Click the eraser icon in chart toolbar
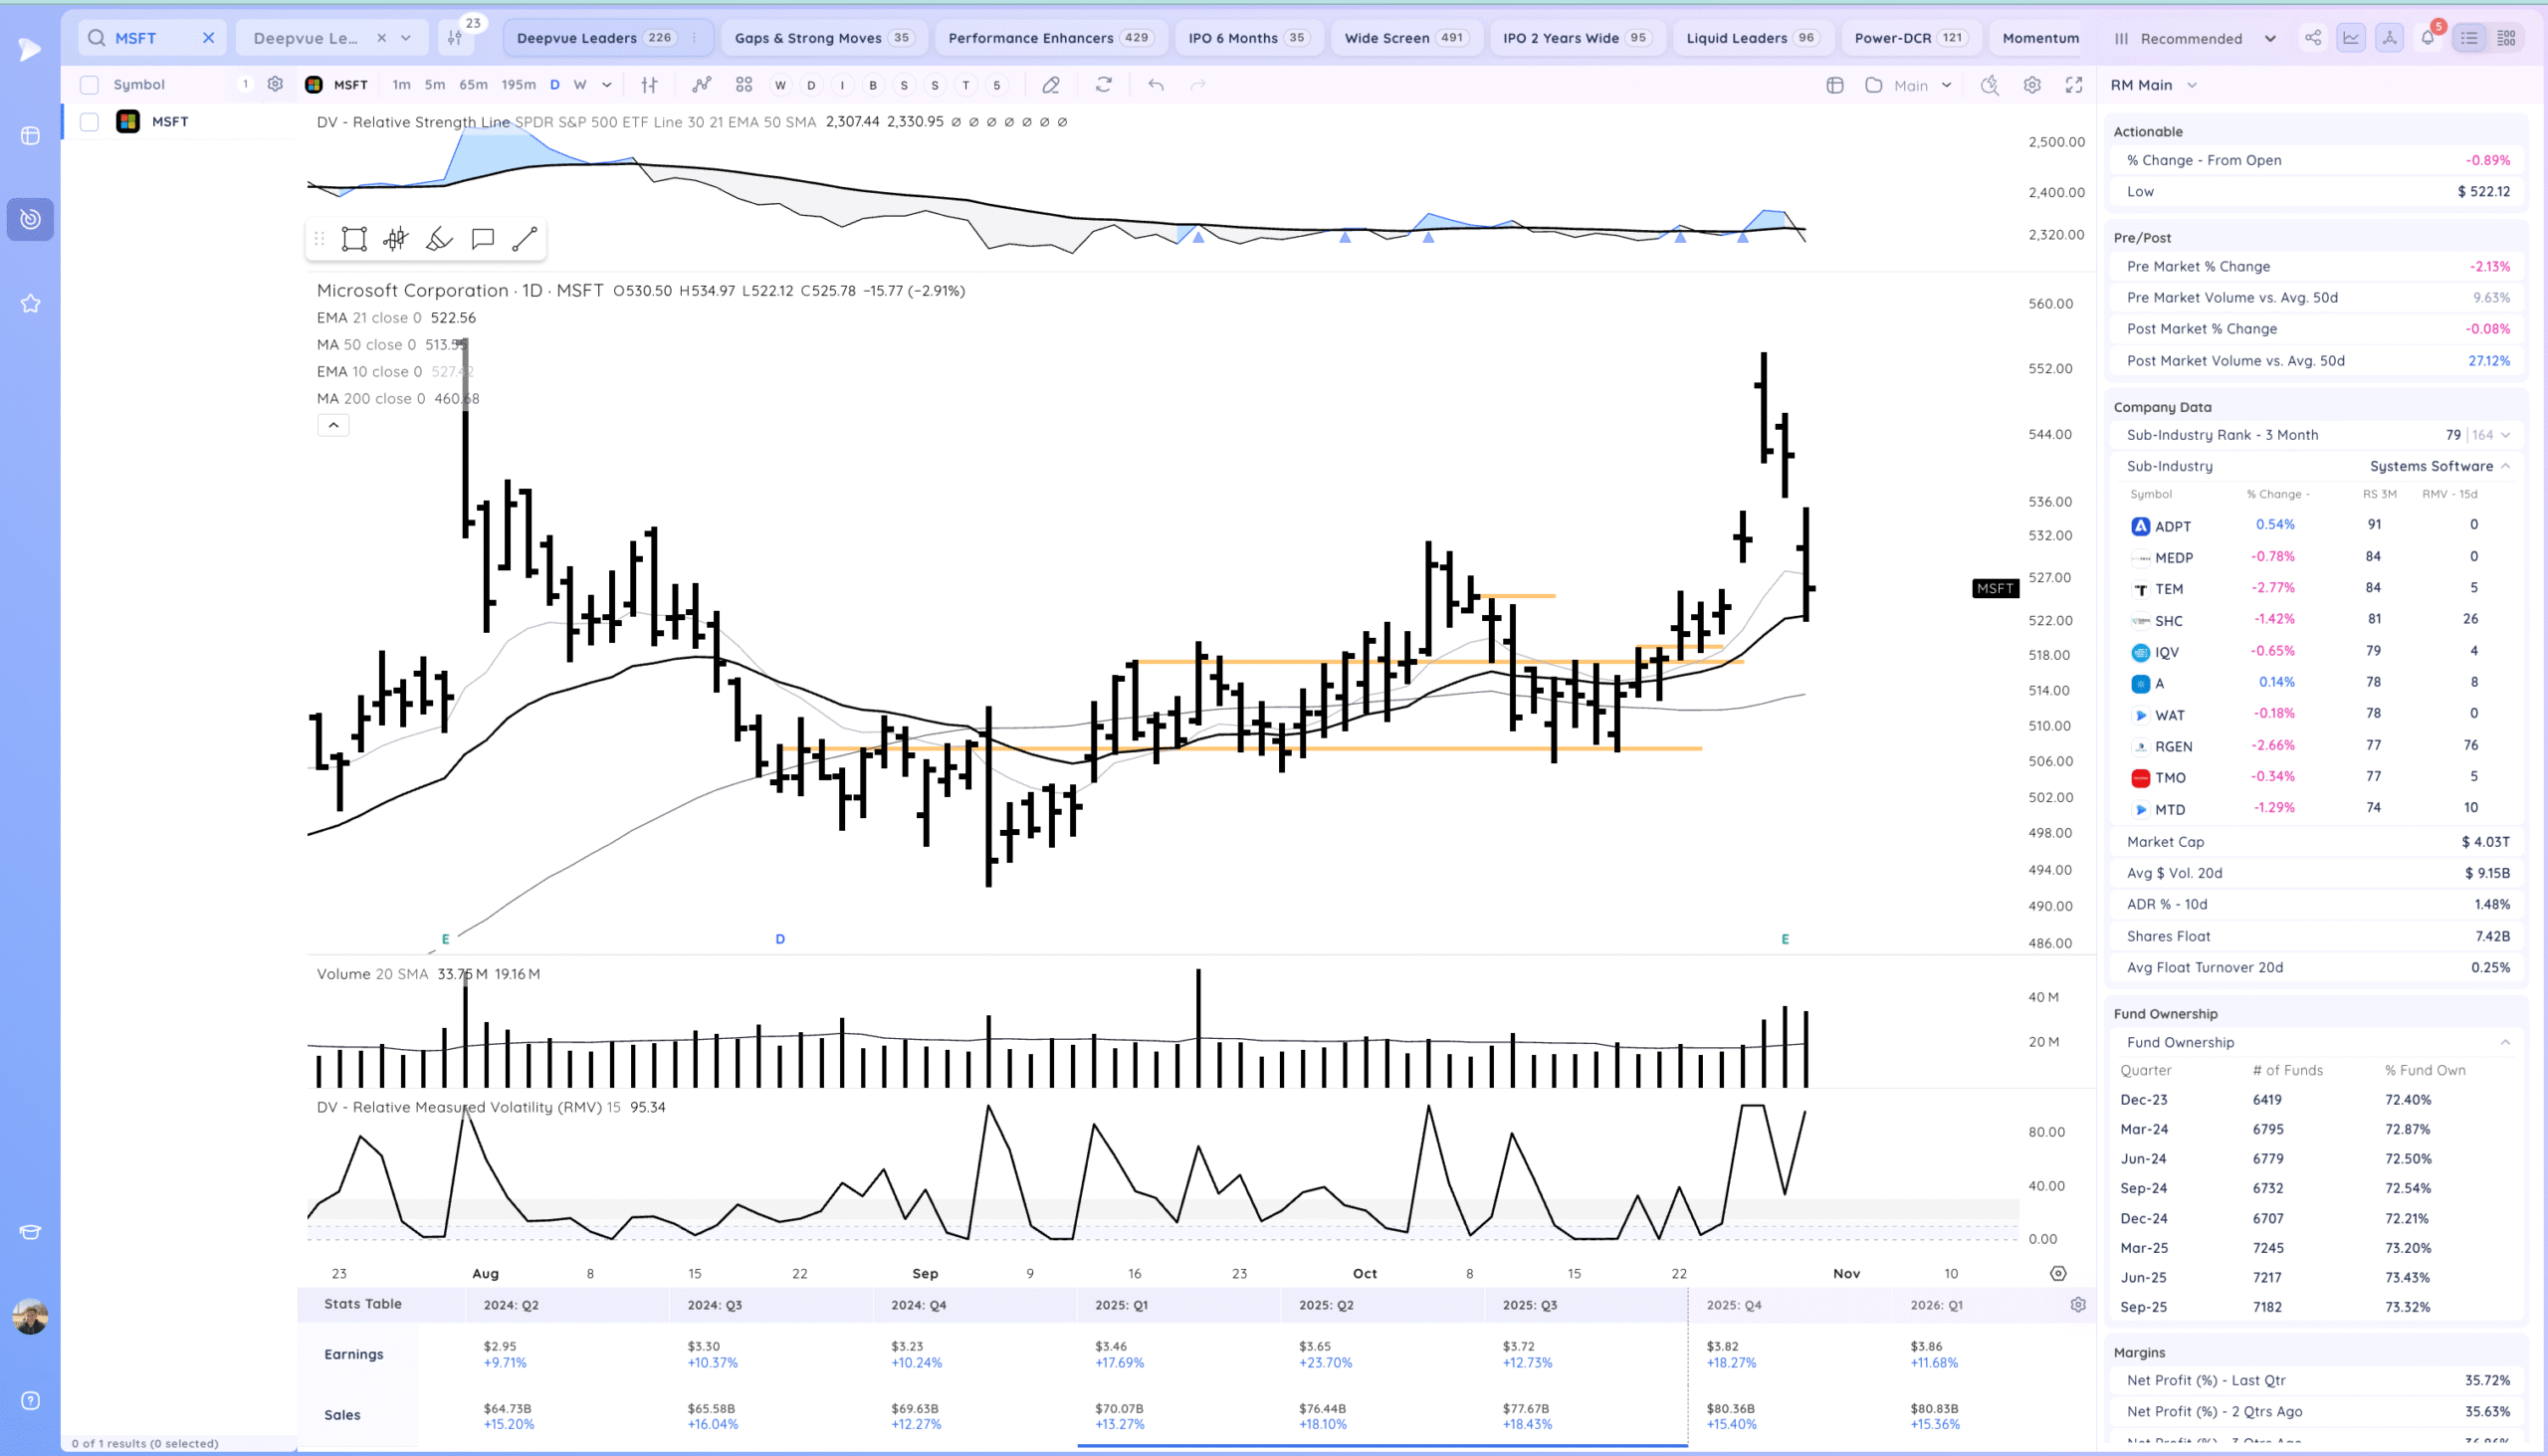 coord(1050,85)
